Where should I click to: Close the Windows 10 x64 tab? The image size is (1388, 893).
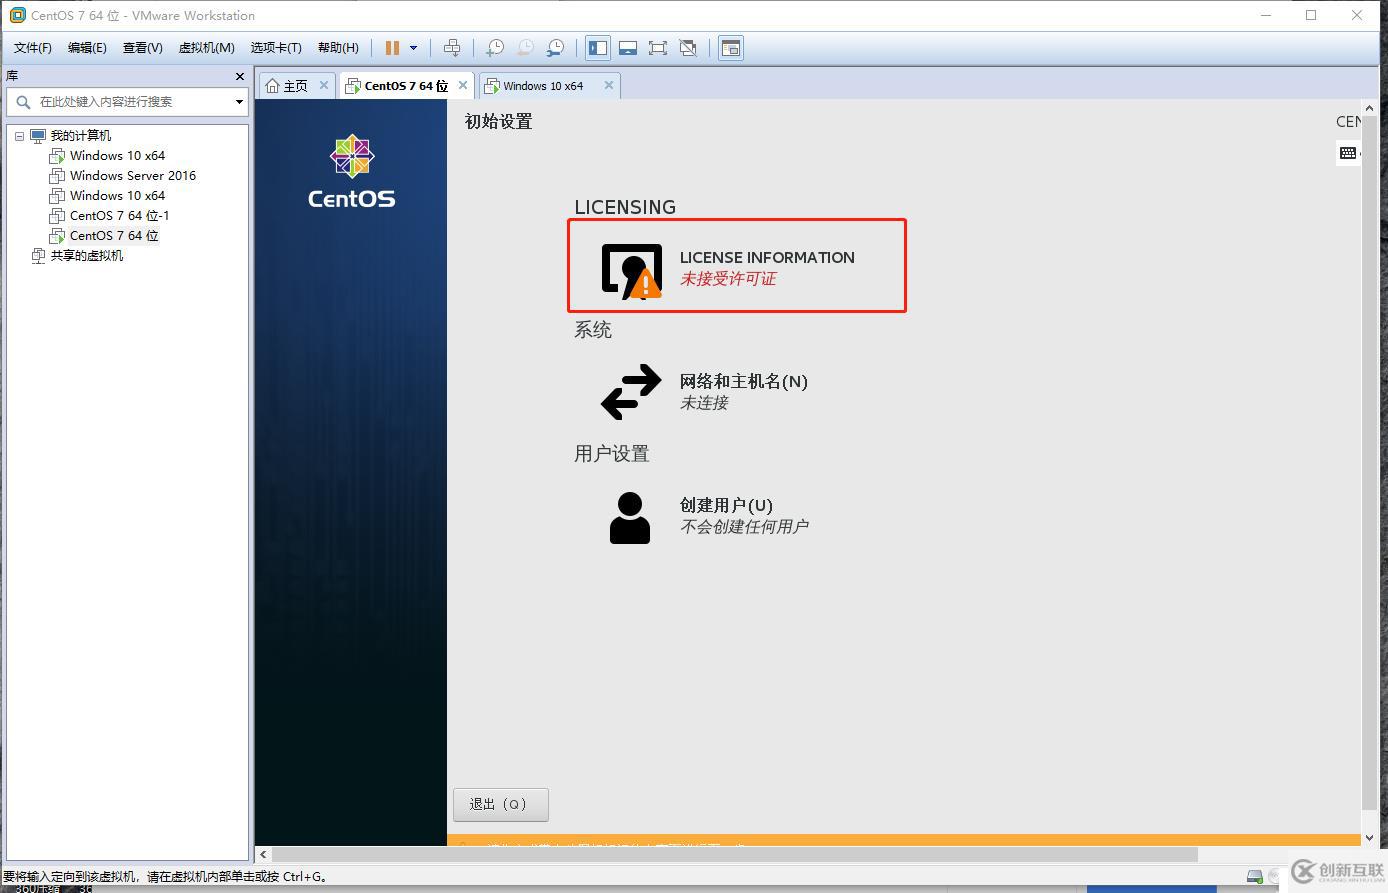[x=609, y=85]
